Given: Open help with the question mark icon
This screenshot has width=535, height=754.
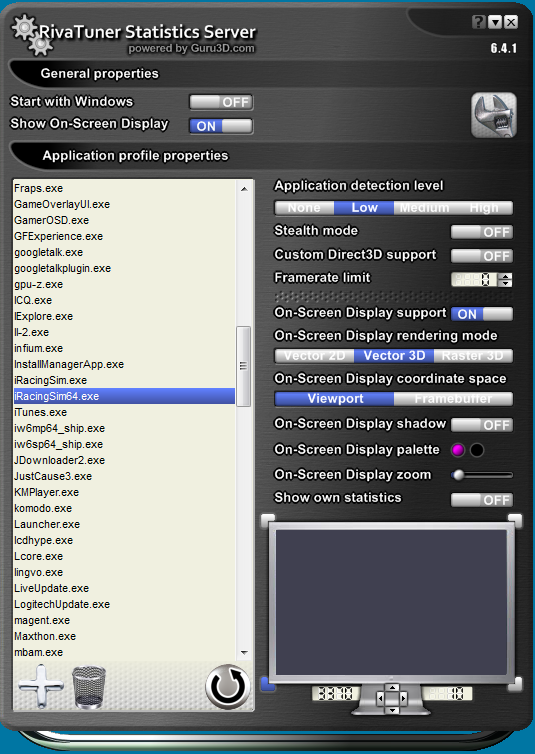Looking at the screenshot, I should coord(478,22).
